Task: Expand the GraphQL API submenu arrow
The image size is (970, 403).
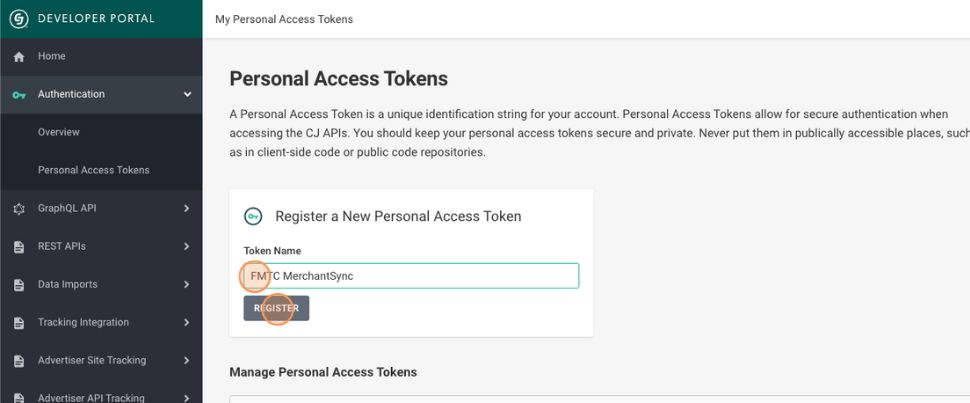Action: (x=187, y=209)
